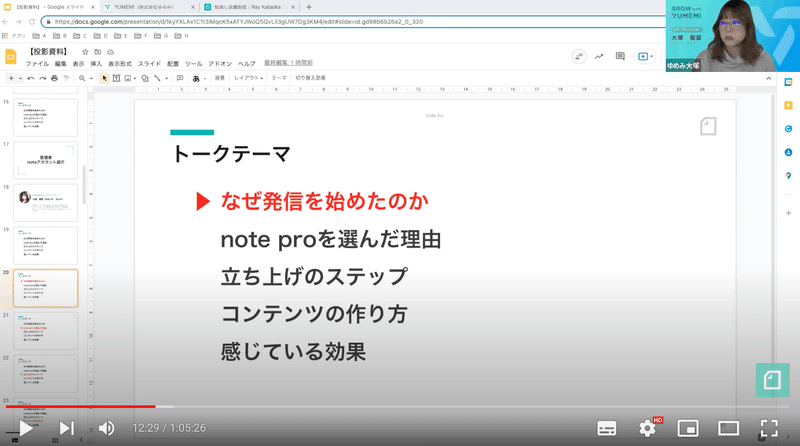Open the Google Slides home logo
Image resolution: width=800 pixels, height=446 pixels.
coord(11,56)
